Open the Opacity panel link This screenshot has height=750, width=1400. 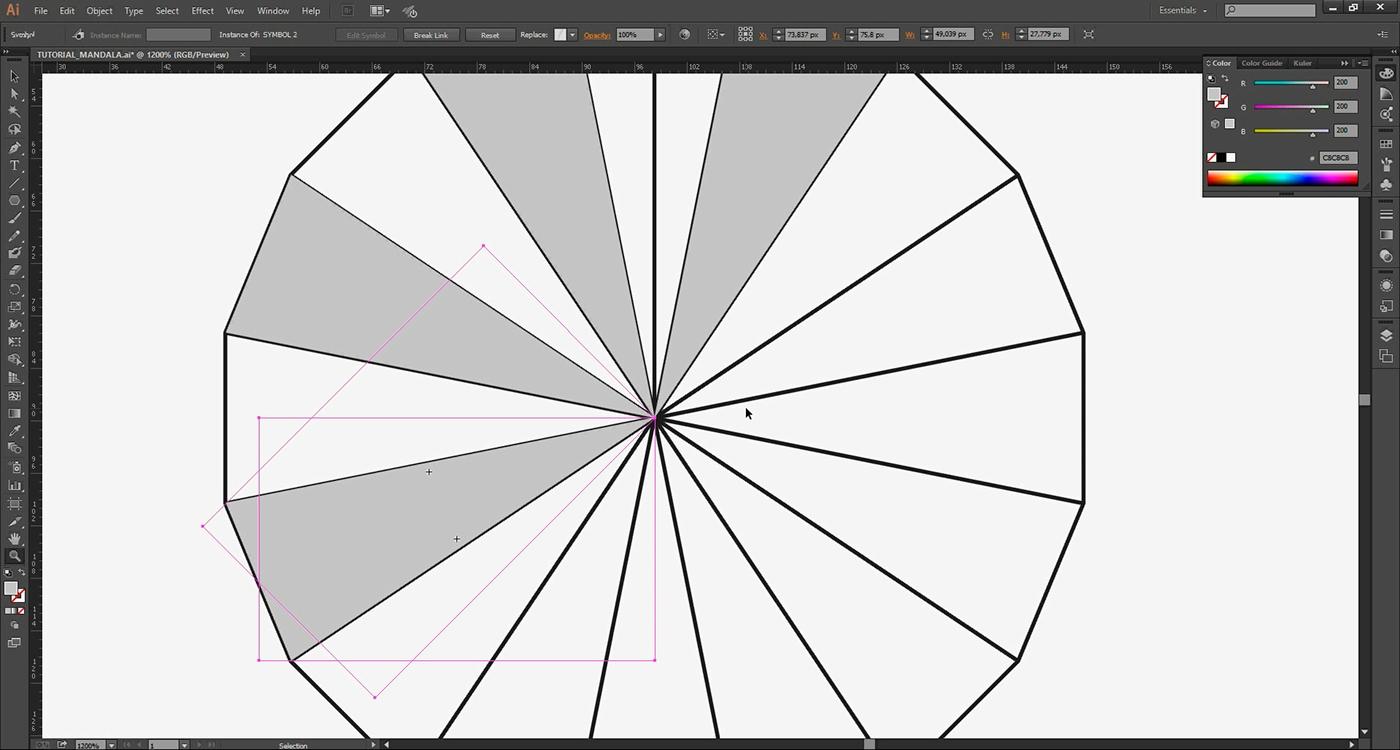pos(597,35)
